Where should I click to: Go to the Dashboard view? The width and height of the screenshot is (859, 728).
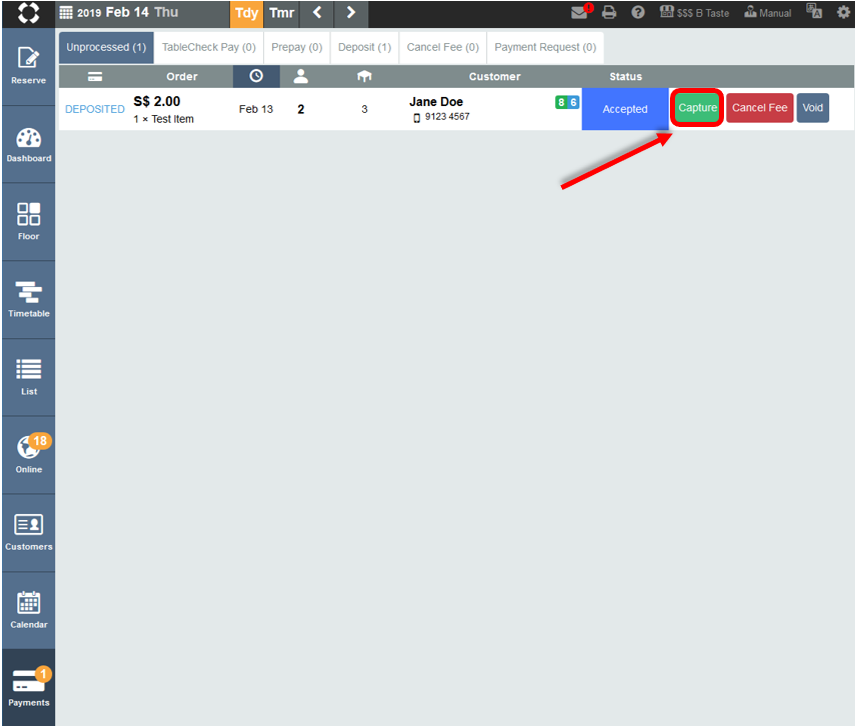(x=28, y=145)
